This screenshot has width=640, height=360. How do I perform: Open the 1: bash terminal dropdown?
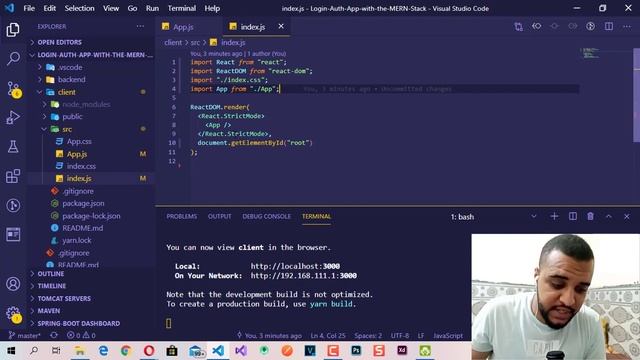click(493, 217)
